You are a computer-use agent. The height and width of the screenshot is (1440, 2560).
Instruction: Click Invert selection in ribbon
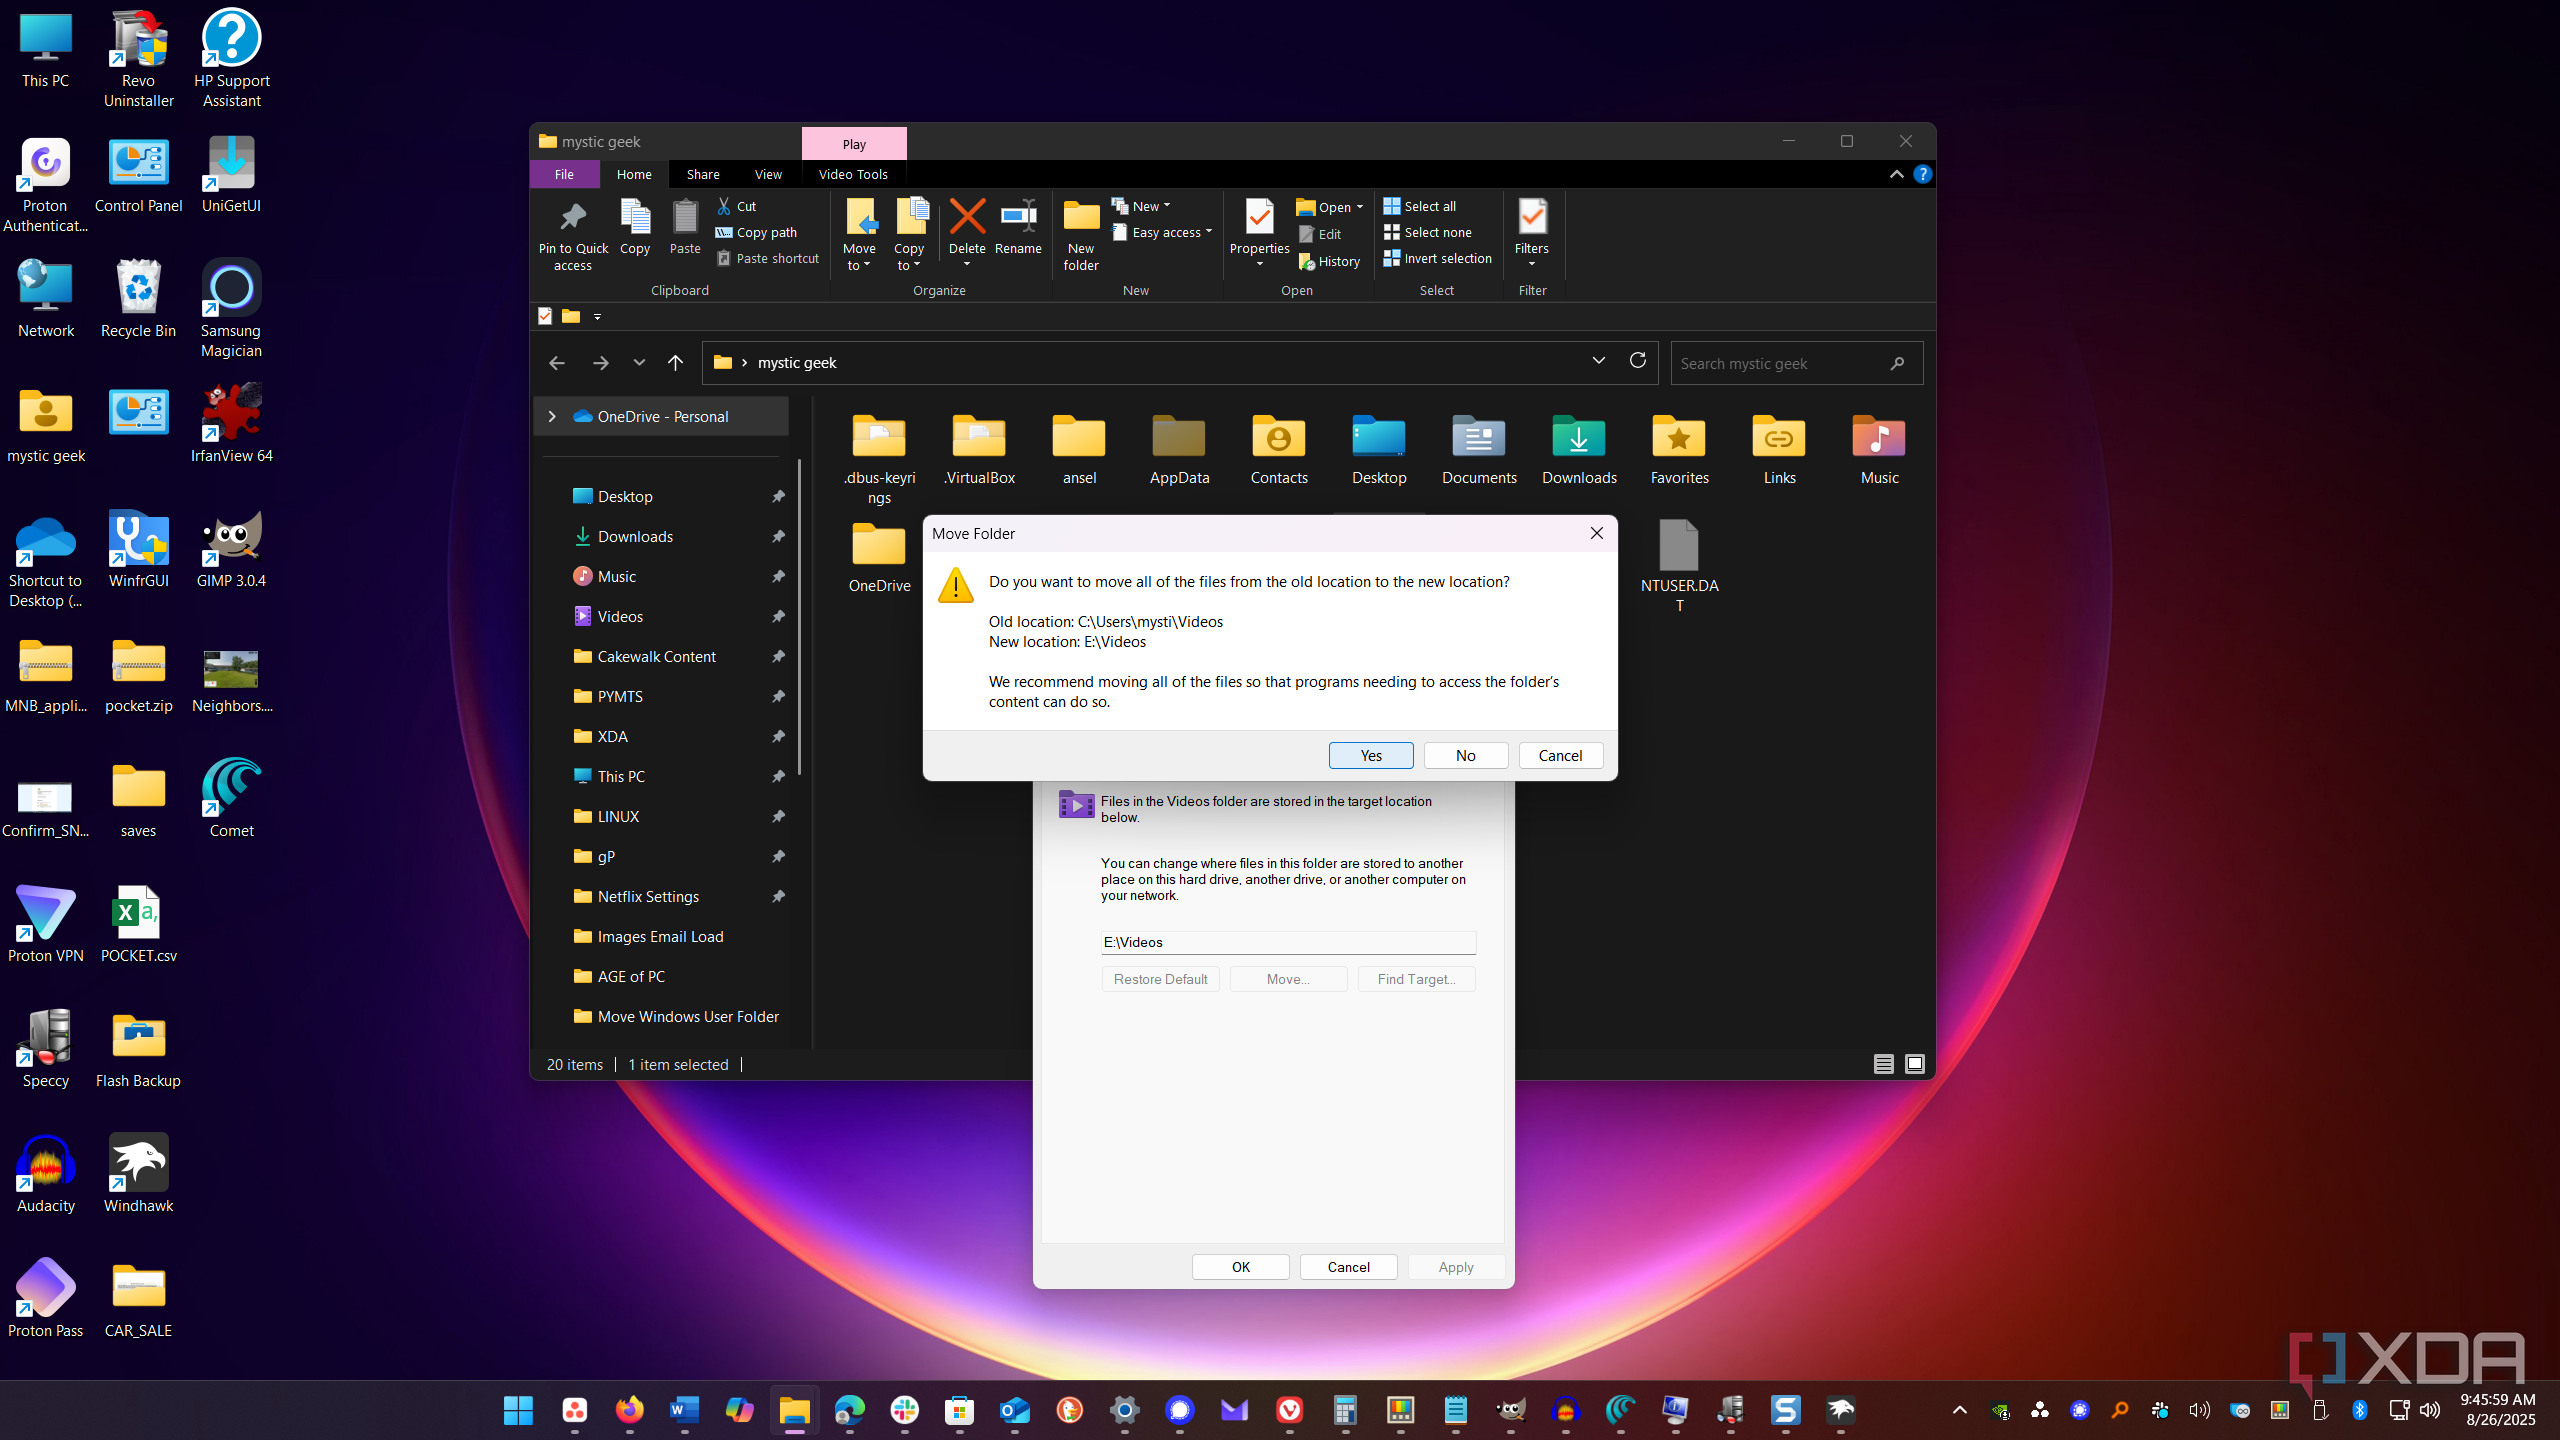click(x=1438, y=258)
